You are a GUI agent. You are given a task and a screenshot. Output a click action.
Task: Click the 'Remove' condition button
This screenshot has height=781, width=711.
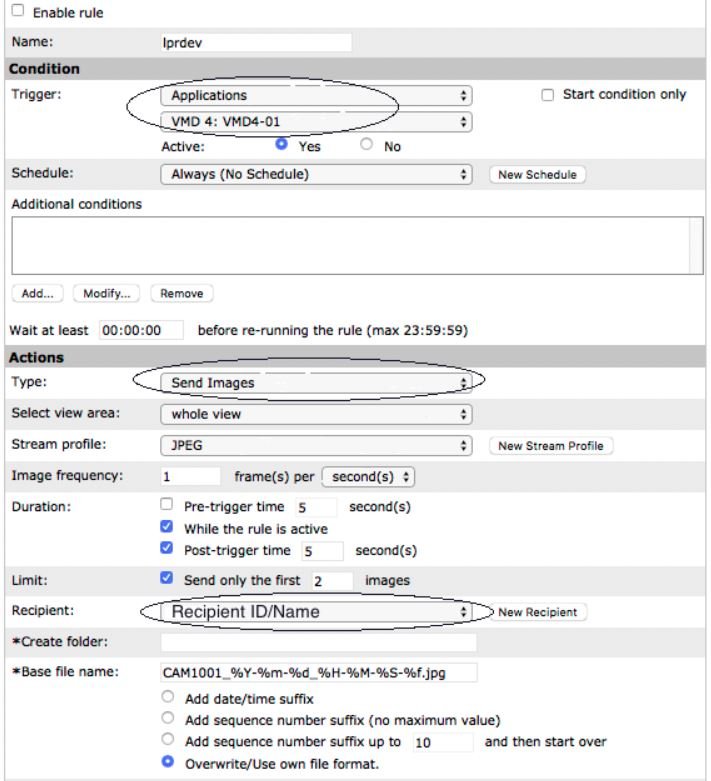182,293
